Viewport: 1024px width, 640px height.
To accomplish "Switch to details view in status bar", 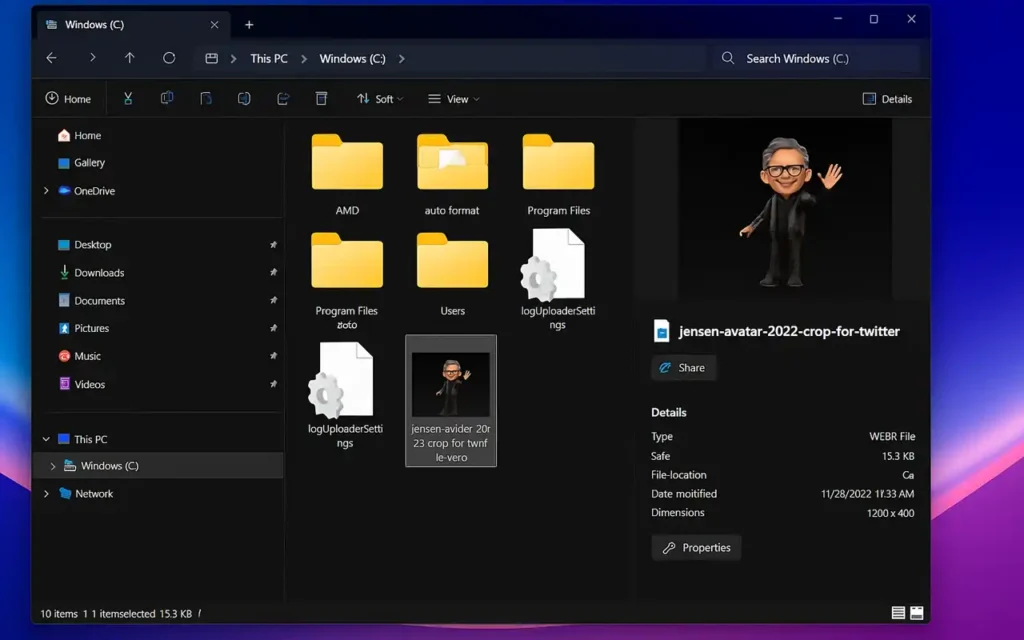I will pos(897,611).
